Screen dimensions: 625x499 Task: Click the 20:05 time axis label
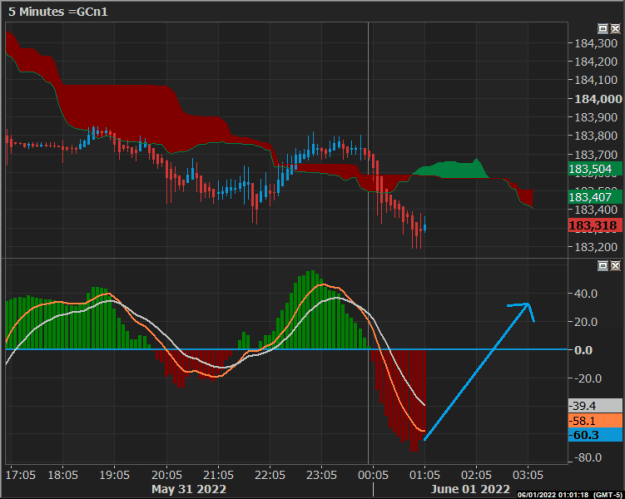pos(166,475)
